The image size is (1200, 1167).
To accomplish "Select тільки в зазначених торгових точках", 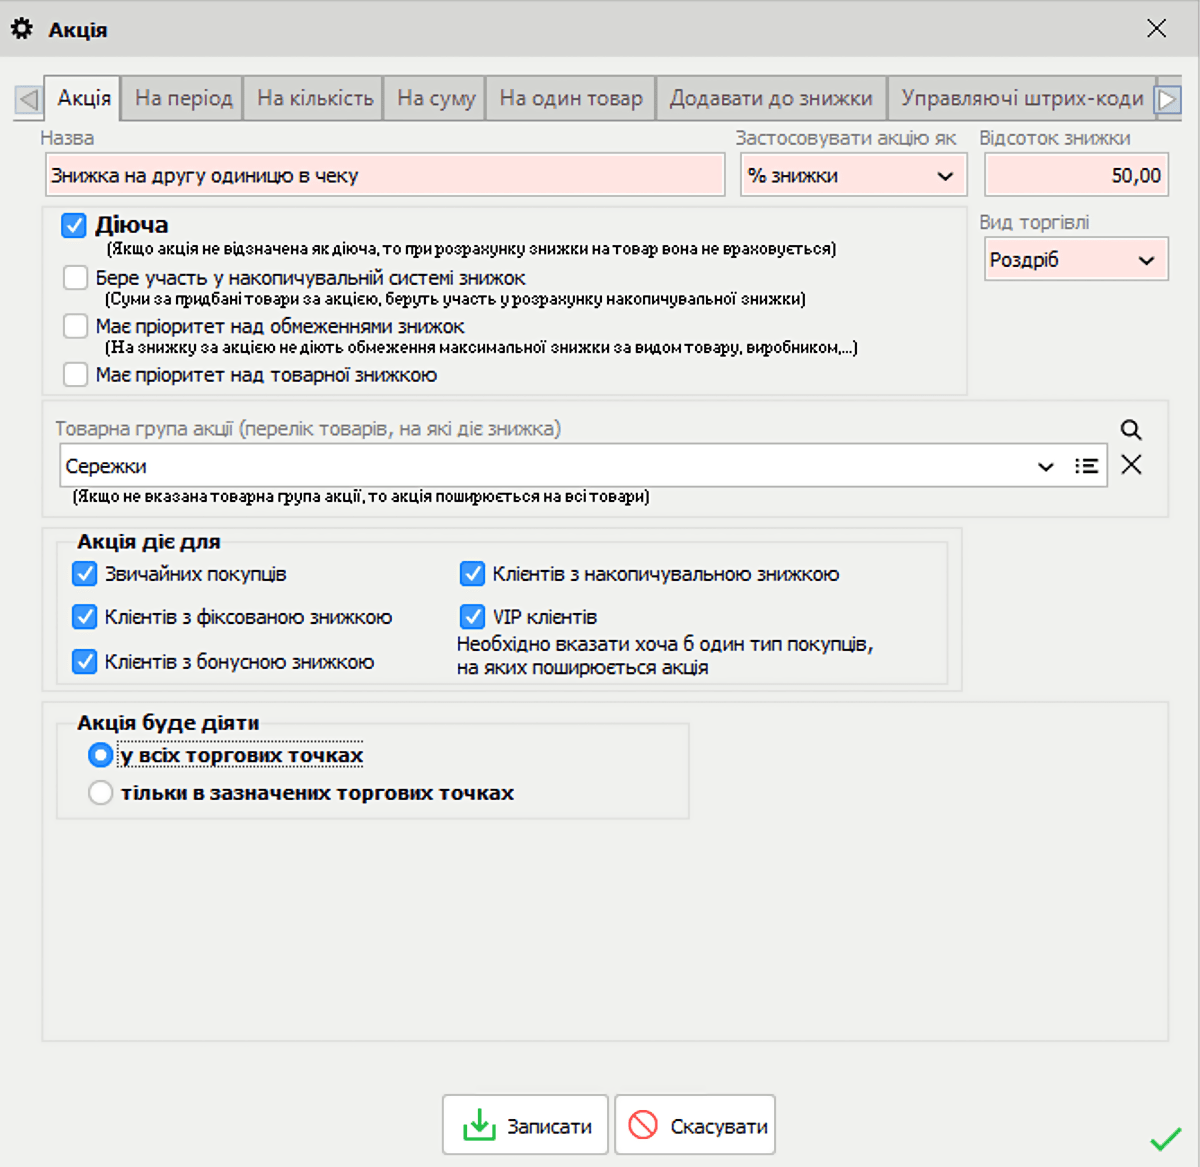I will click(x=100, y=793).
